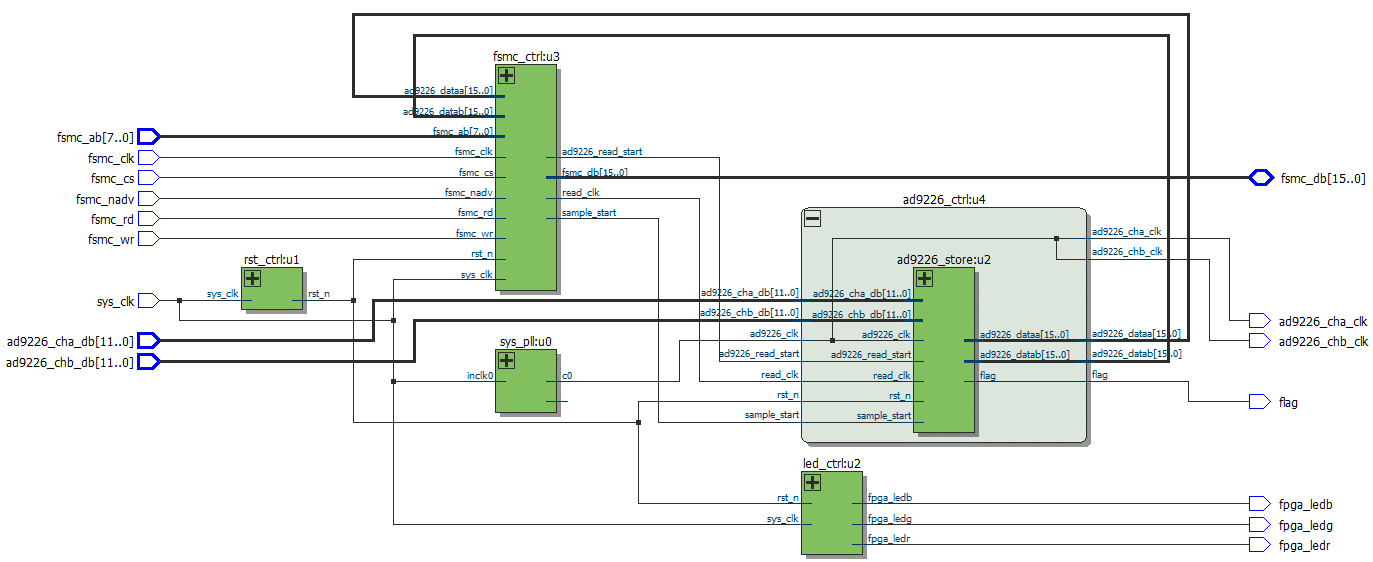
Task: Expand the ad9226_store:u2 instance
Action: [924, 279]
